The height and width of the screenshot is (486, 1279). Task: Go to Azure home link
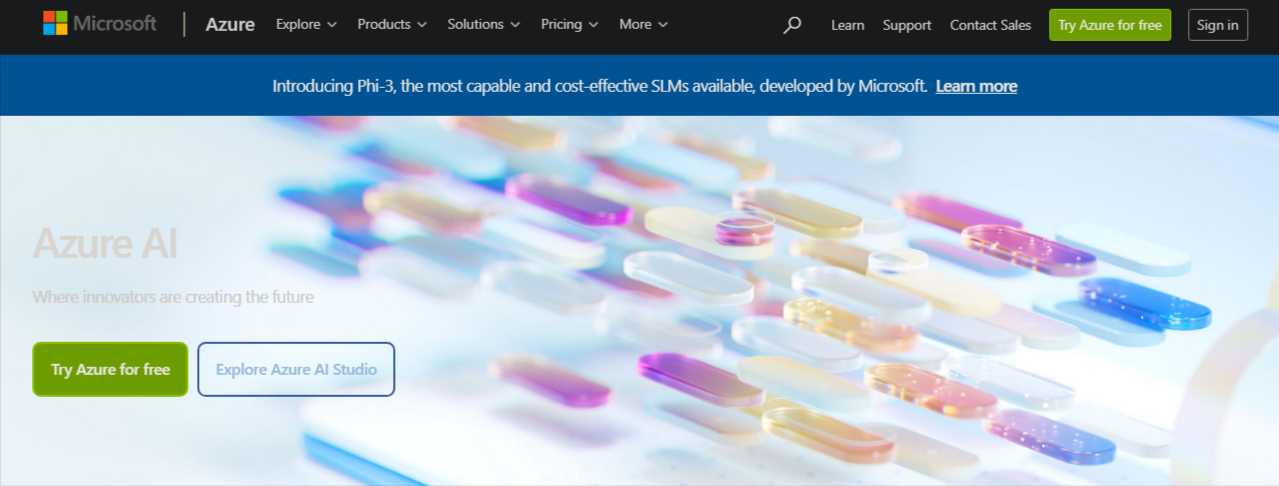pos(230,24)
